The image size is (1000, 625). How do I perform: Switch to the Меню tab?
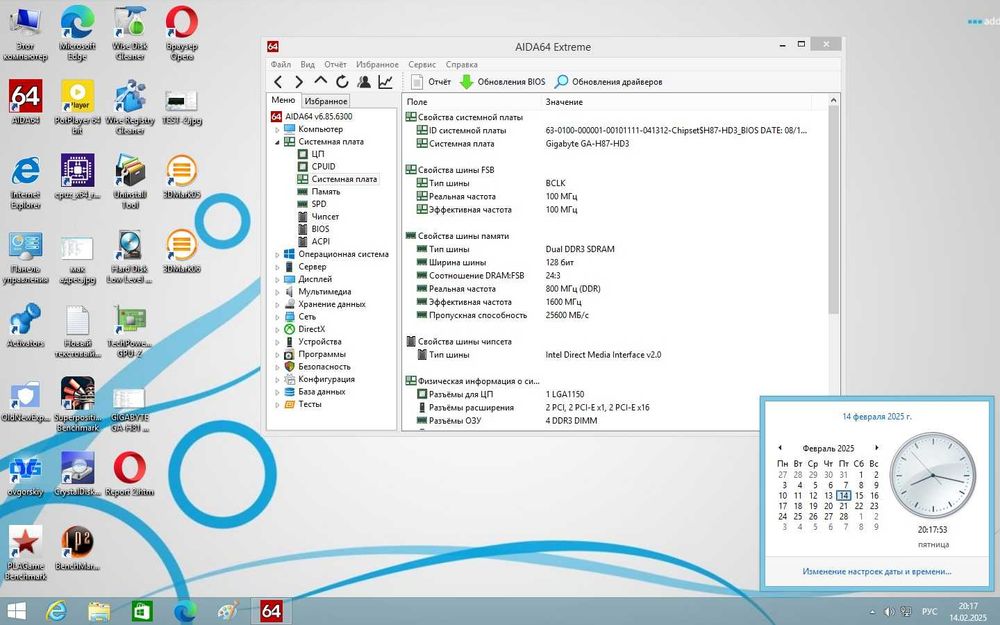[283, 100]
